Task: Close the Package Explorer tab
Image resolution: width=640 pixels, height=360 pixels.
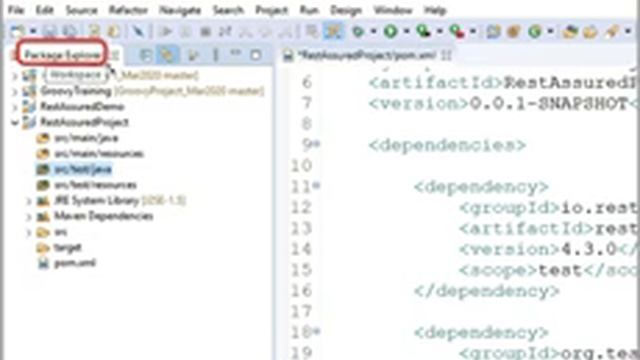Action: (x=116, y=55)
